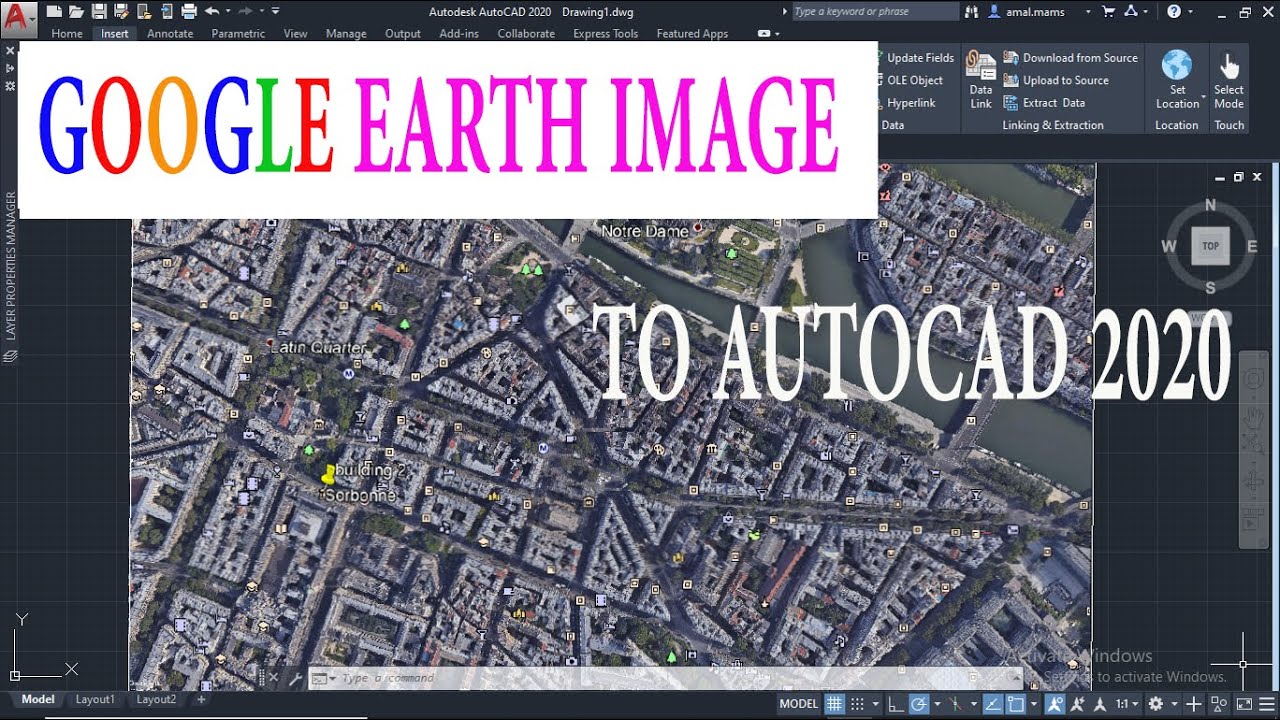Screen dimensions: 1280x720
Task: Add a new layout with plus button
Action: point(201,699)
